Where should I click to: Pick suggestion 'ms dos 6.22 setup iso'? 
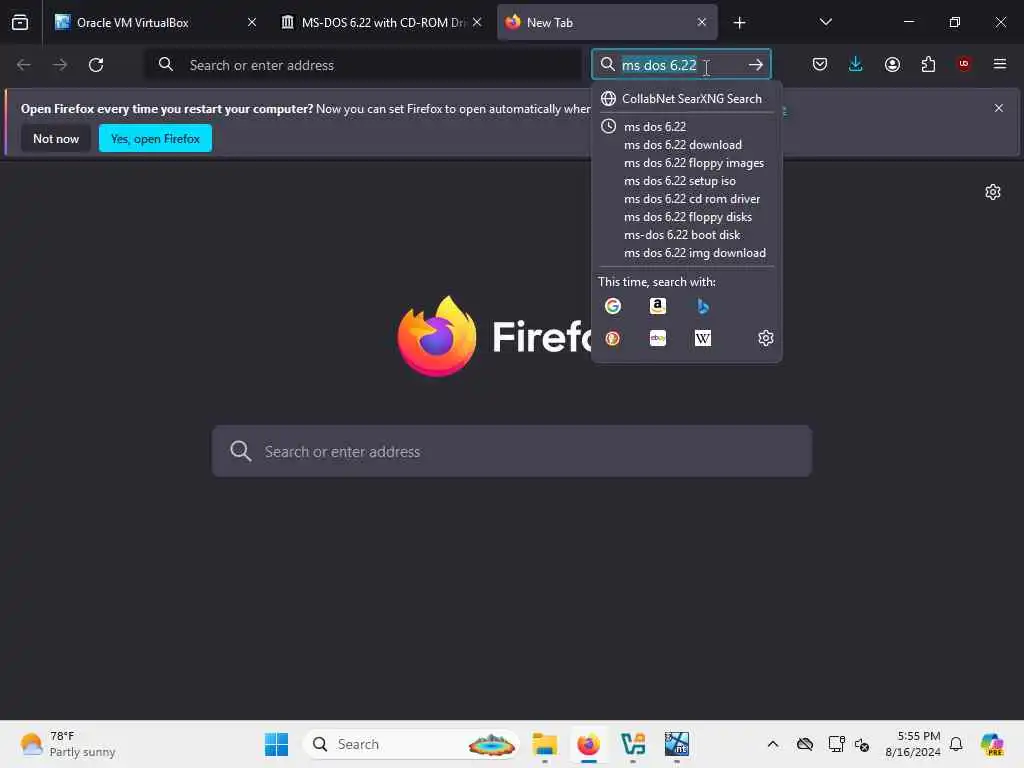coord(686,181)
